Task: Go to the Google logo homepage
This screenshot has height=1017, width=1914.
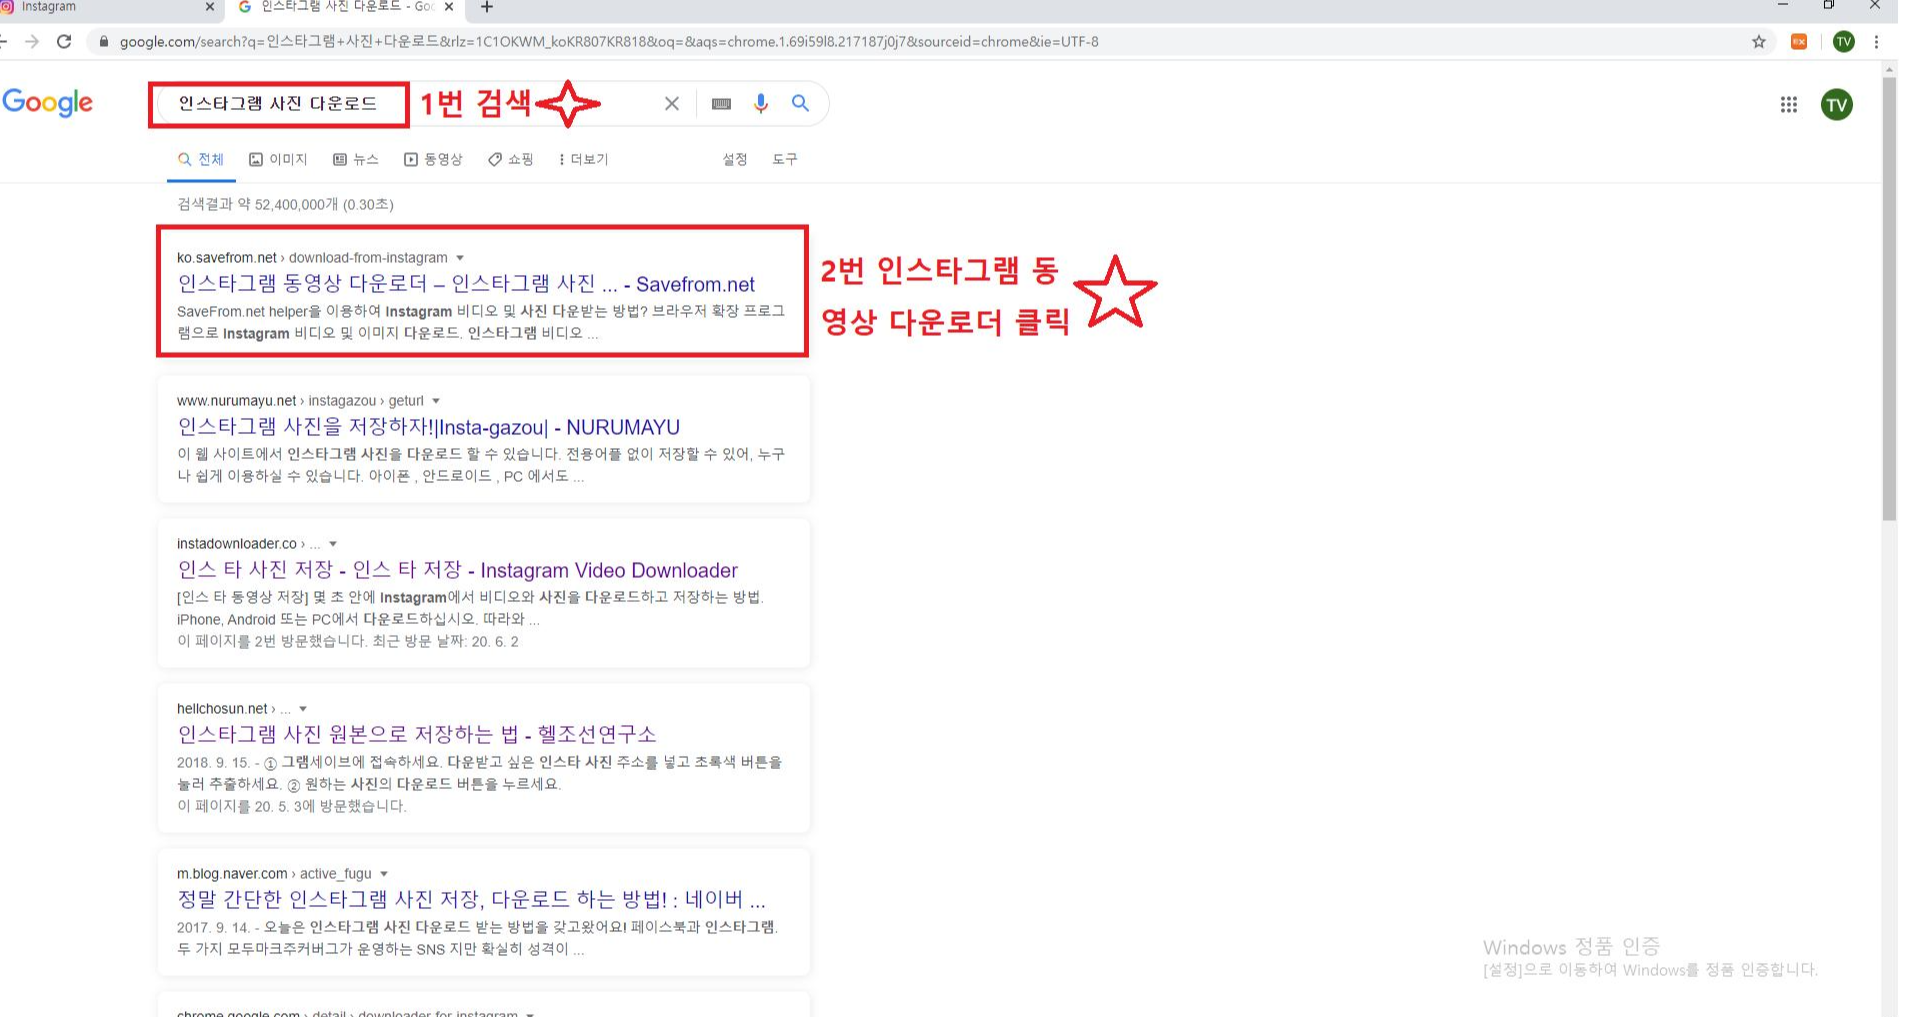Action: click(x=48, y=103)
